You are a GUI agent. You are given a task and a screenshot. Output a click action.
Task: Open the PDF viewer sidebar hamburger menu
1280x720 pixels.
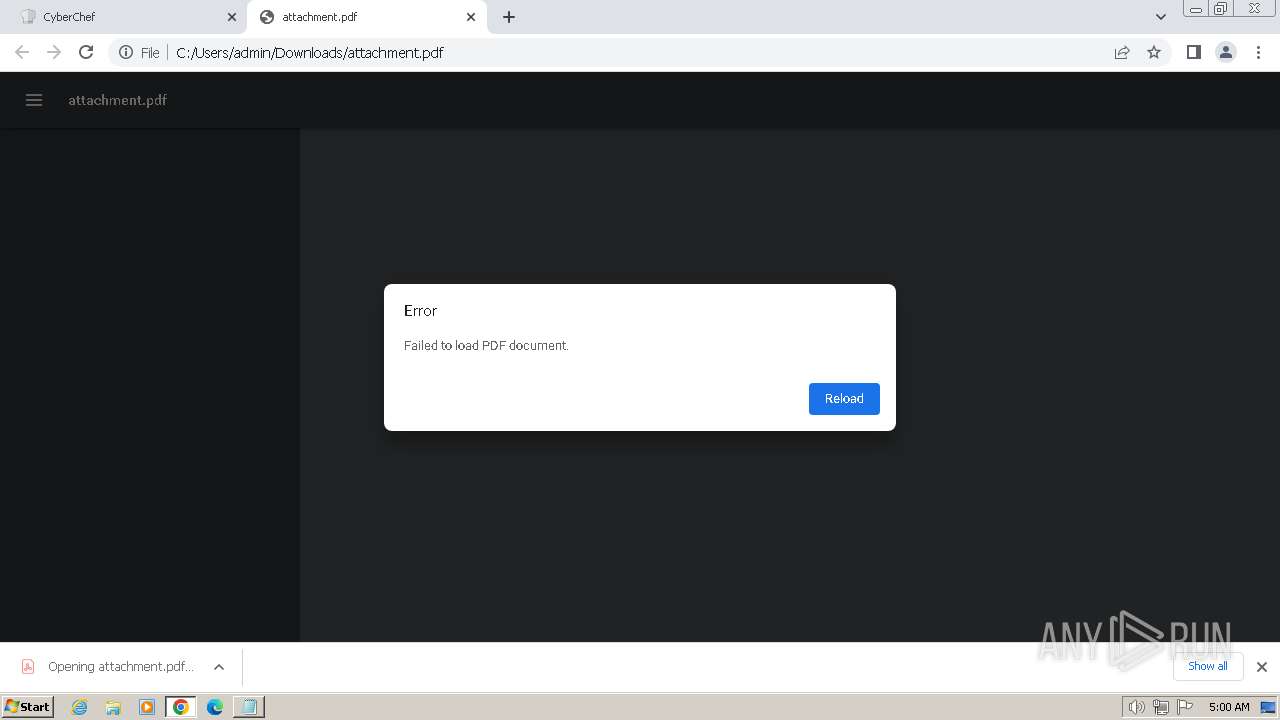pyautogui.click(x=34, y=100)
